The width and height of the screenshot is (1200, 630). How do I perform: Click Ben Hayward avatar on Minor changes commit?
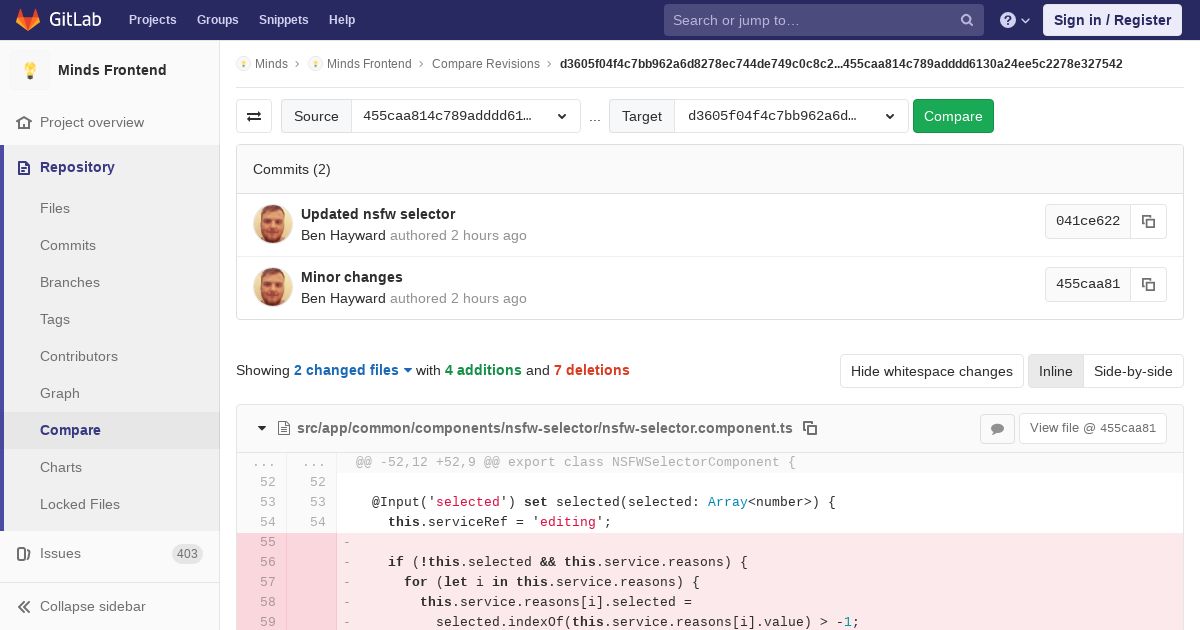pyautogui.click(x=273, y=287)
